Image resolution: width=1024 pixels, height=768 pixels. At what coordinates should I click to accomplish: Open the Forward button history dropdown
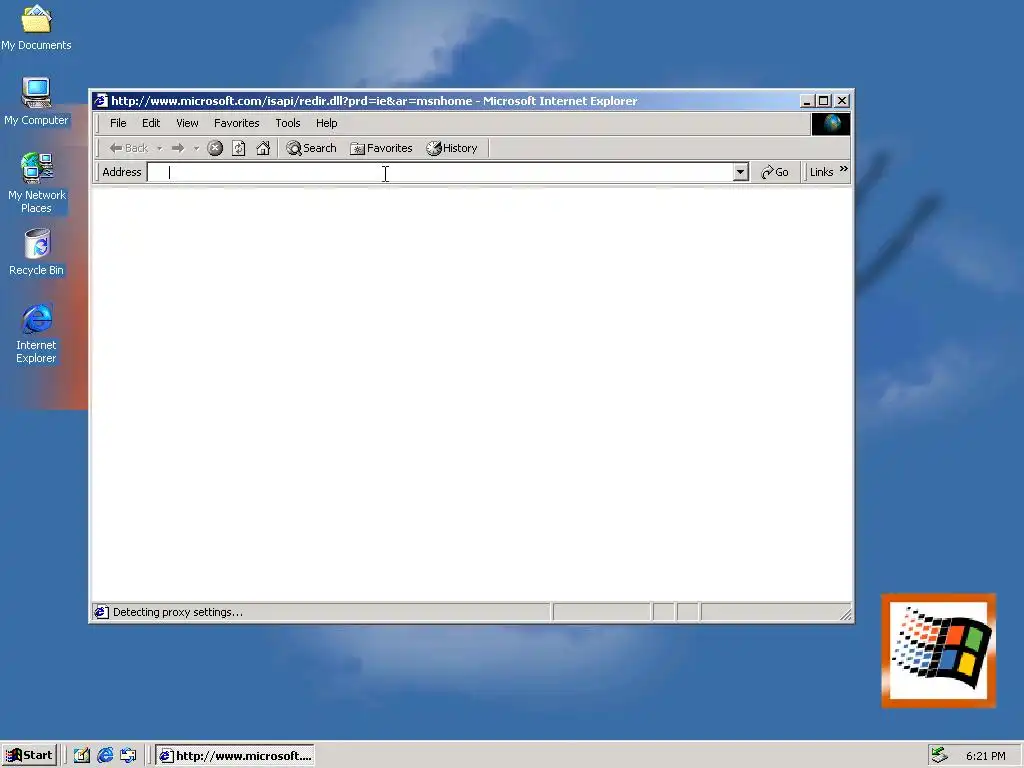(x=196, y=148)
